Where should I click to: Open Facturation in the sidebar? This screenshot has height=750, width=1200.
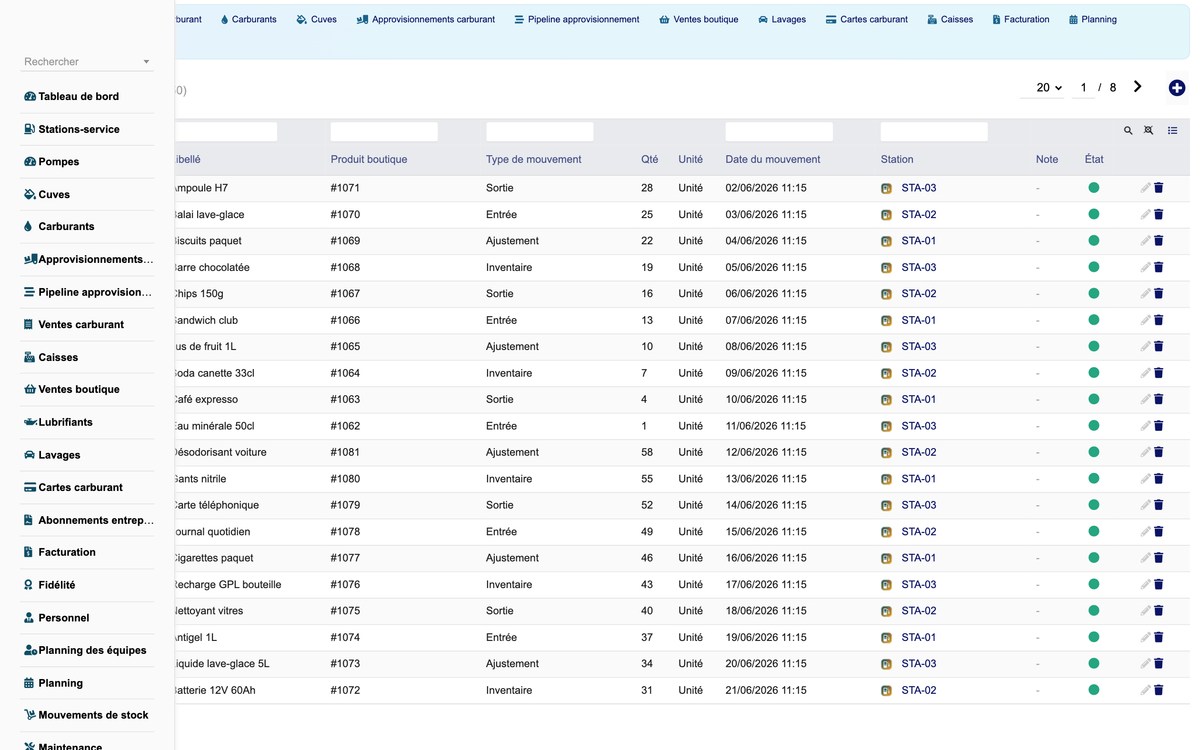[67, 552]
